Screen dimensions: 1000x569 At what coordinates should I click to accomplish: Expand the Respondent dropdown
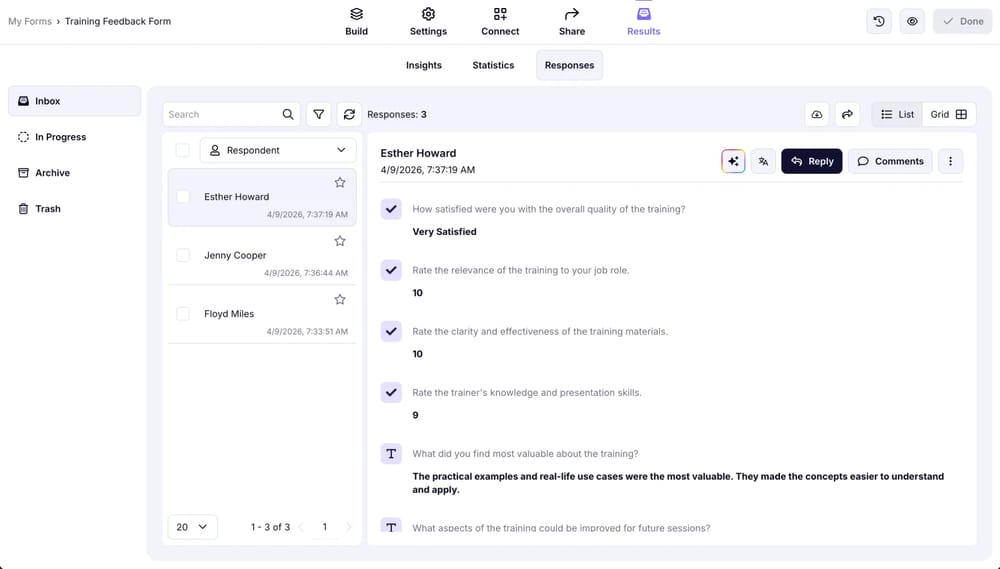(x=278, y=150)
